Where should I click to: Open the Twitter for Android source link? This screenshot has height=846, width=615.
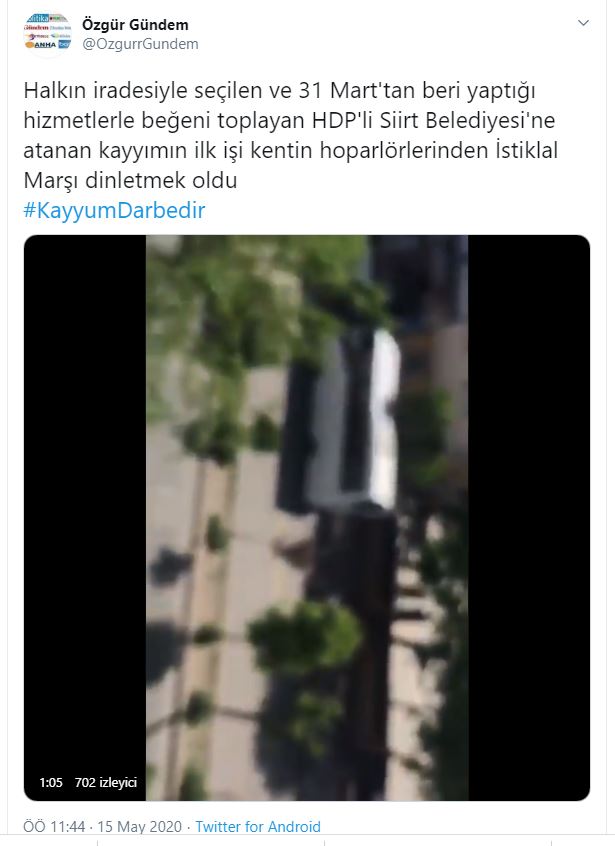(258, 827)
